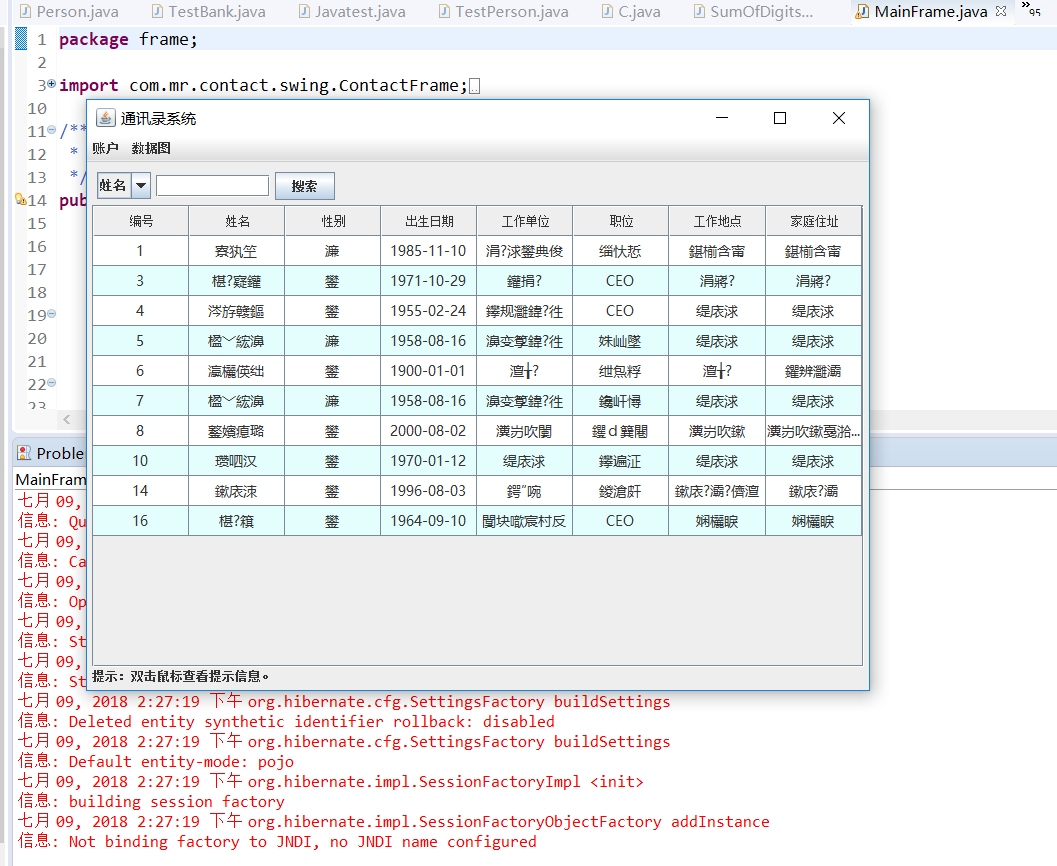This screenshot has width=1057, height=866.
Task: Collapse Javadoc comment at line 11
Action: point(51,129)
